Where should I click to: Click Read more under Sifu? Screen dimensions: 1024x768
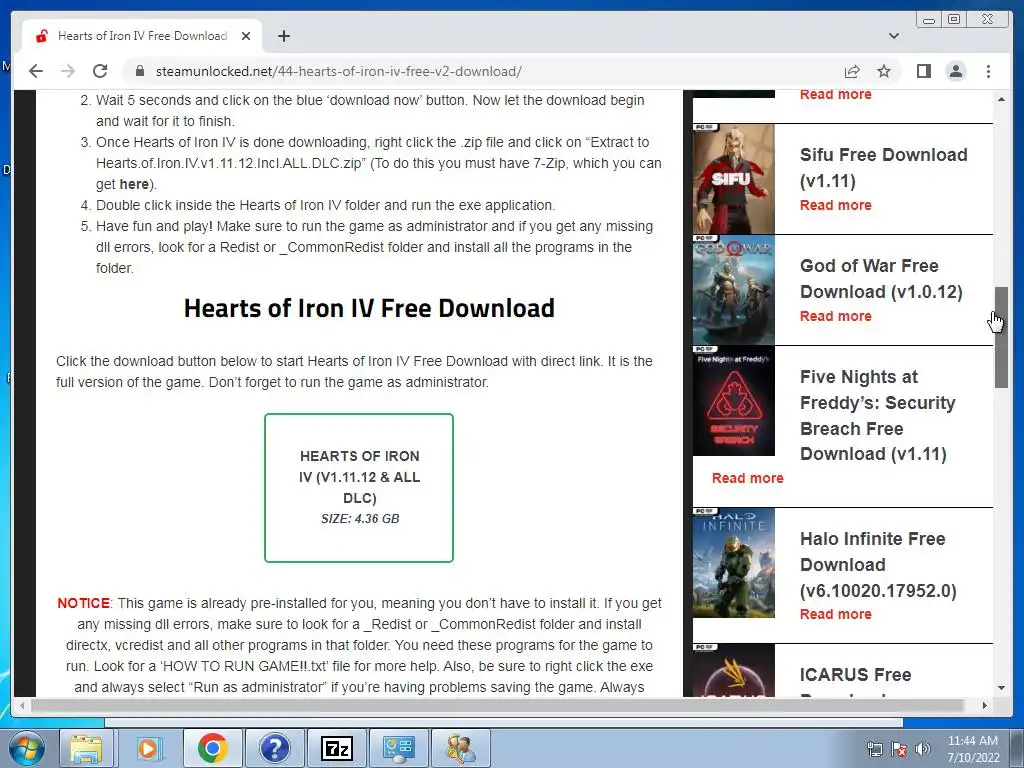click(x=835, y=205)
